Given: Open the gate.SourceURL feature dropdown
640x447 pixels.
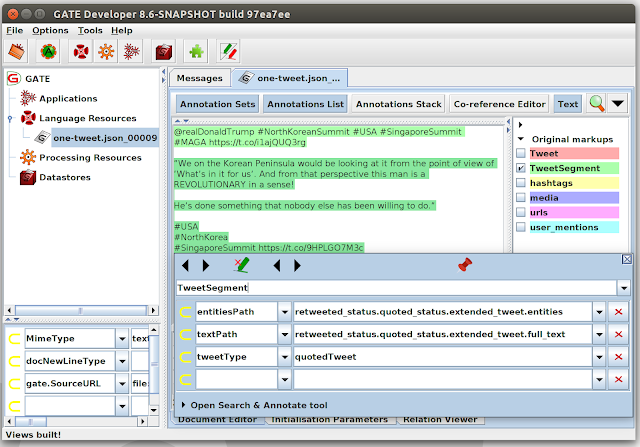Looking at the screenshot, I should tap(122, 383).
